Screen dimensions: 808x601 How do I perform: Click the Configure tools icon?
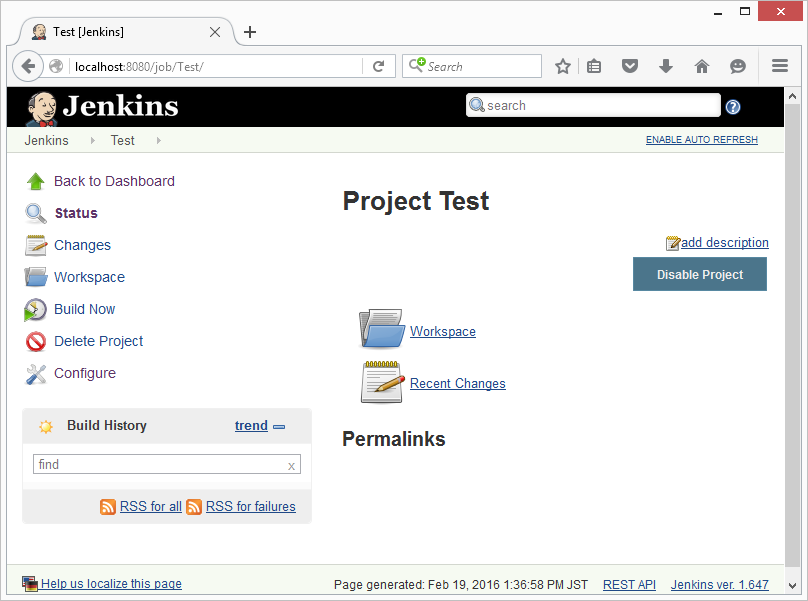[x=36, y=374]
